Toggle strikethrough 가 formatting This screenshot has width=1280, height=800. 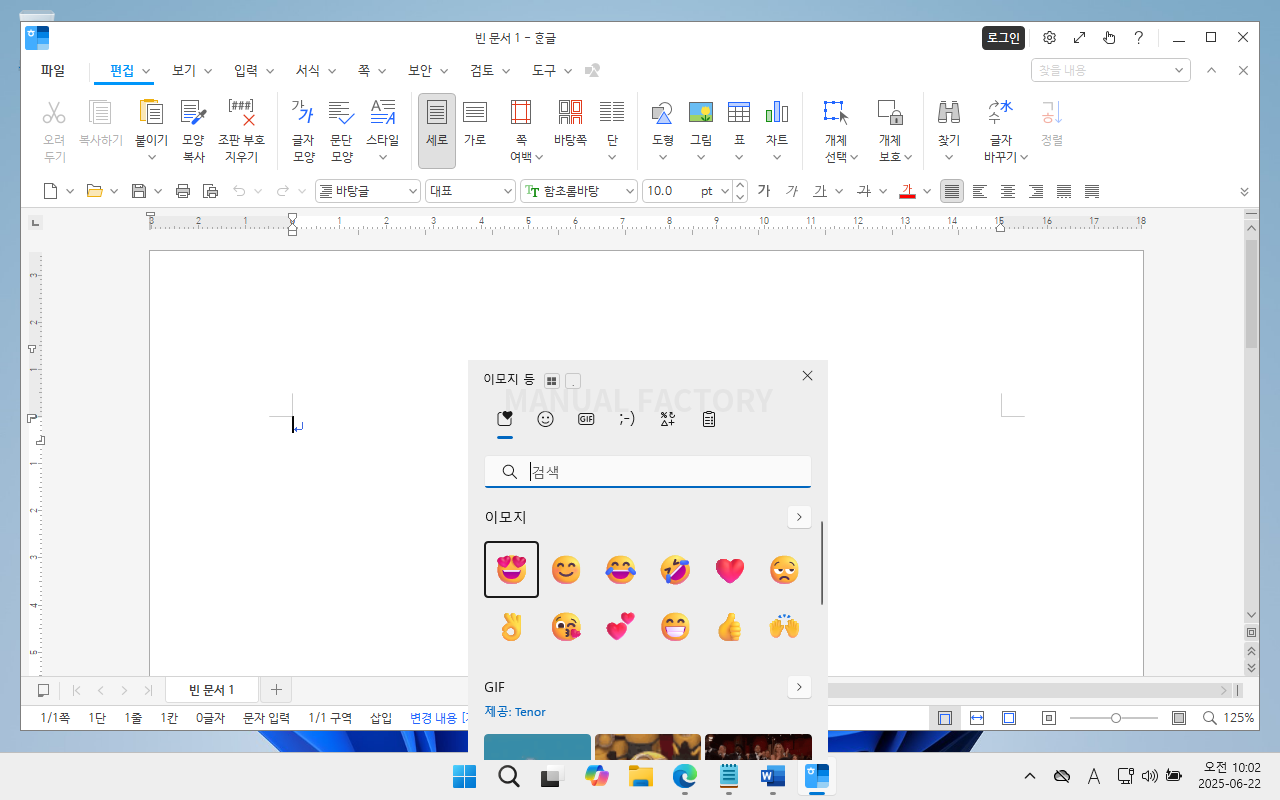coord(864,191)
